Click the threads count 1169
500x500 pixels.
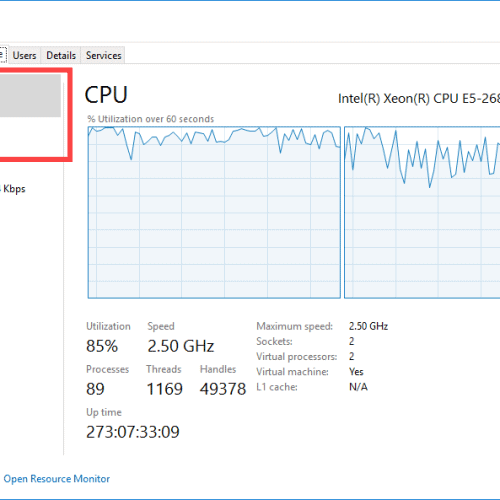(x=165, y=389)
